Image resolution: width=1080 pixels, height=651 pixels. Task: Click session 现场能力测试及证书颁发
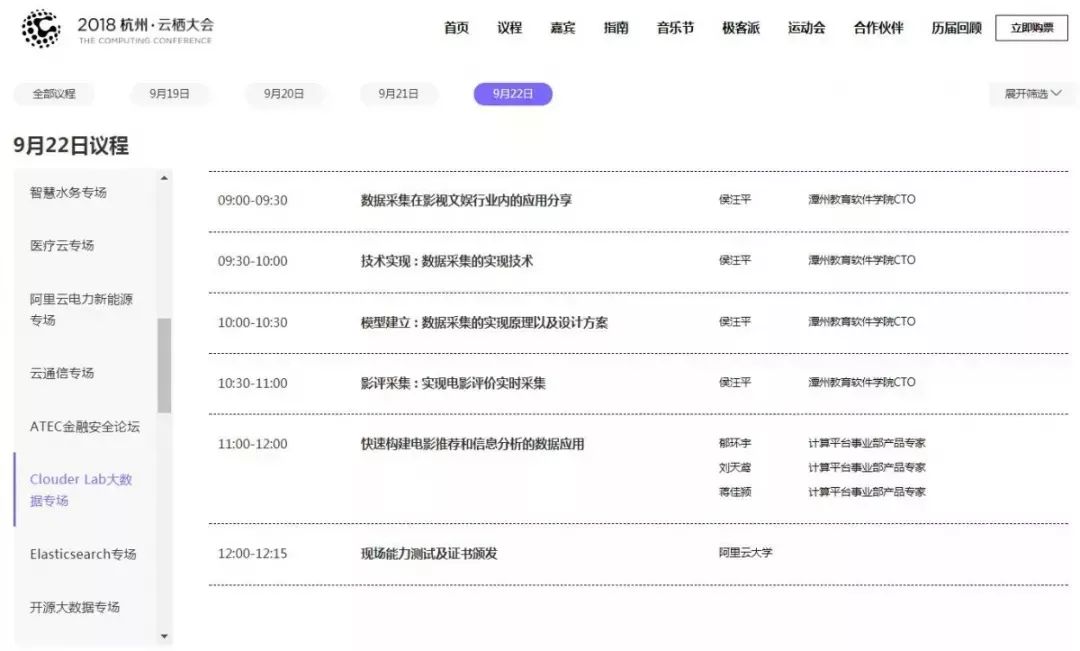coord(429,553)
